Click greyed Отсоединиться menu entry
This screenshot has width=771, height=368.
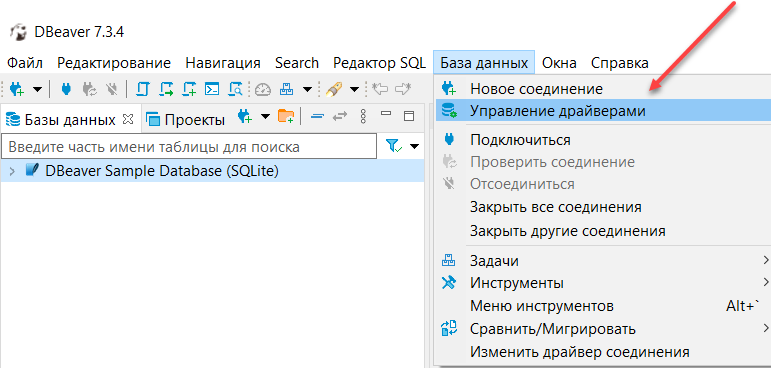coord(602,184)
